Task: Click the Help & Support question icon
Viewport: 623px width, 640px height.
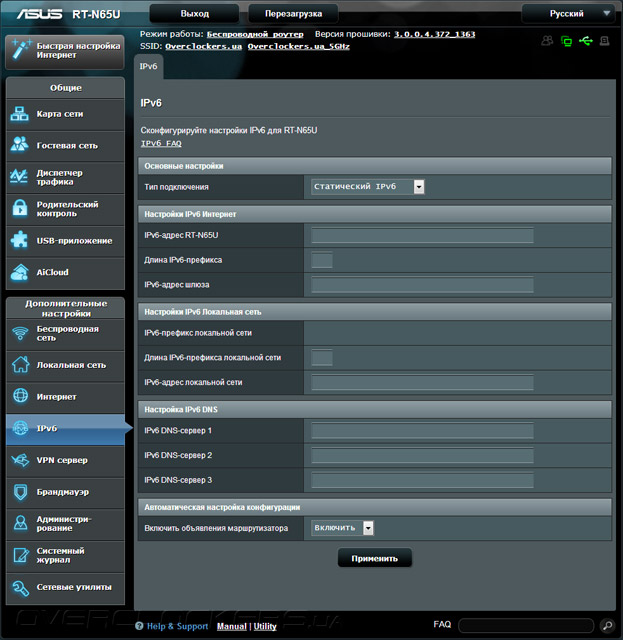Action: click(x=139, y=626)
